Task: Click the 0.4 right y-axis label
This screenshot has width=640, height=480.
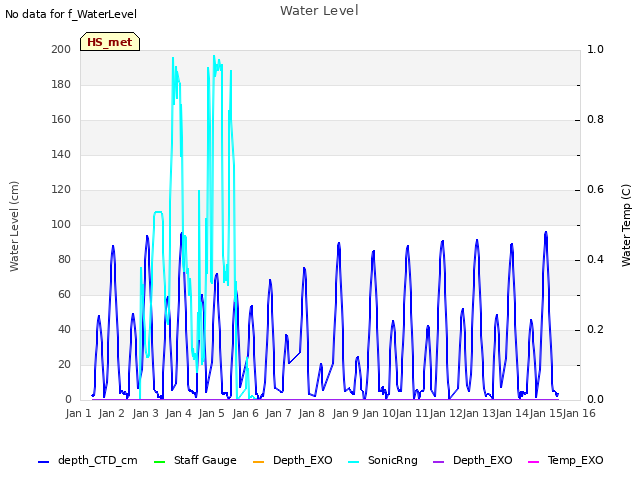Action: click(x=596, y=260)
